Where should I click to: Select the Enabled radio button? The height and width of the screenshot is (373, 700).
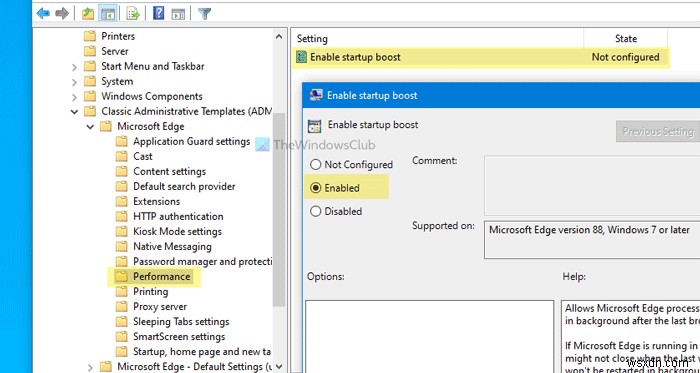316,188
